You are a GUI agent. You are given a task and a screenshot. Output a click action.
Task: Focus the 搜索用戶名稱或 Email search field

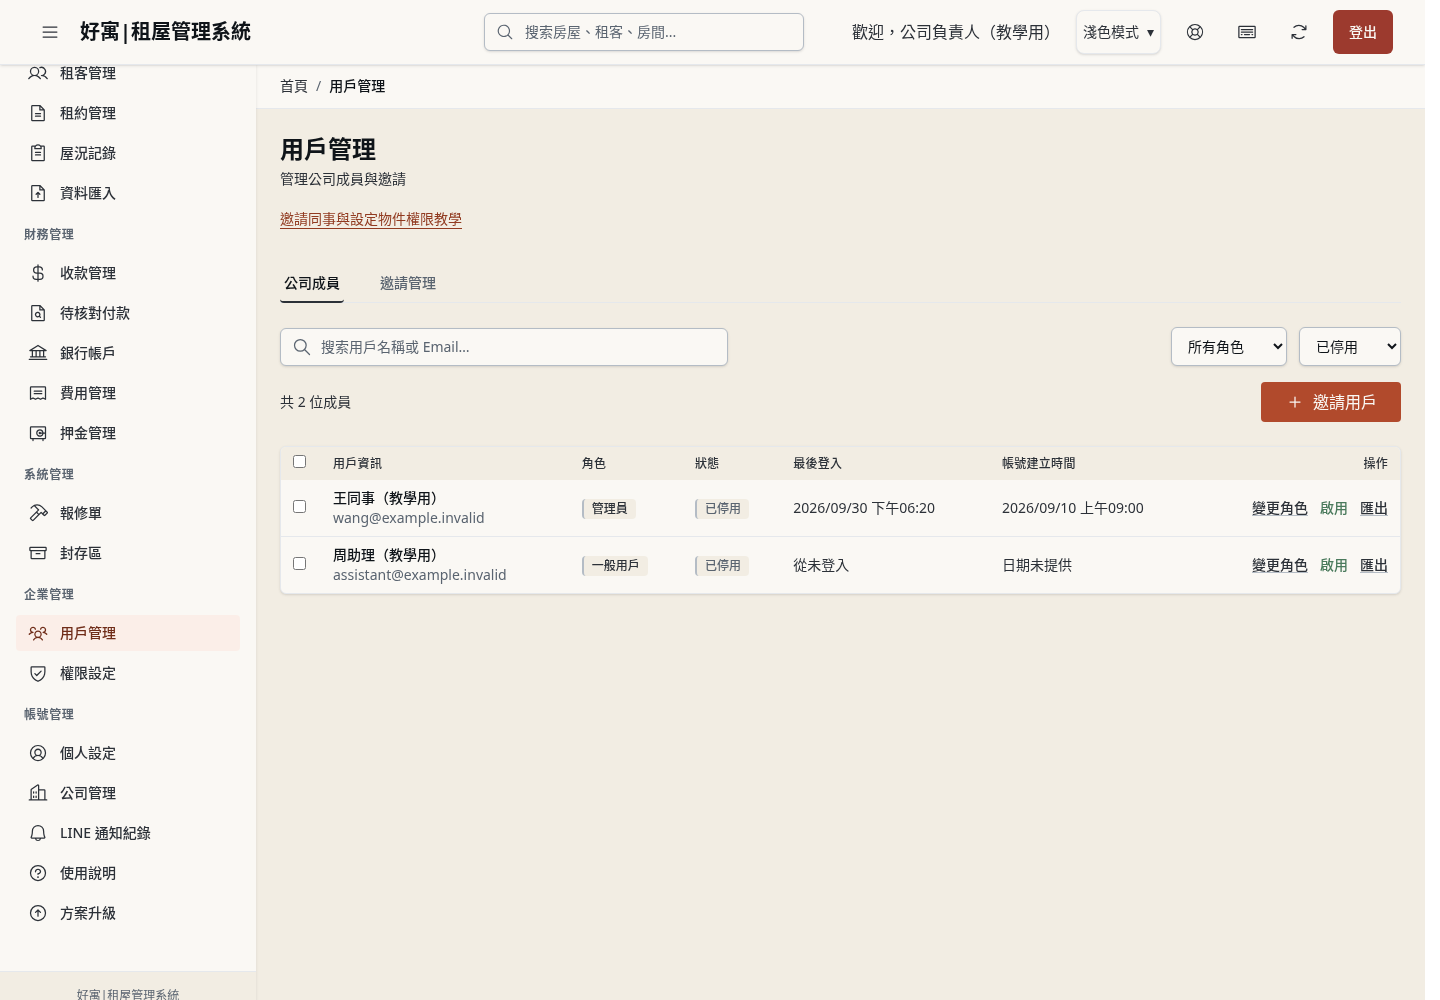(504, 347)
